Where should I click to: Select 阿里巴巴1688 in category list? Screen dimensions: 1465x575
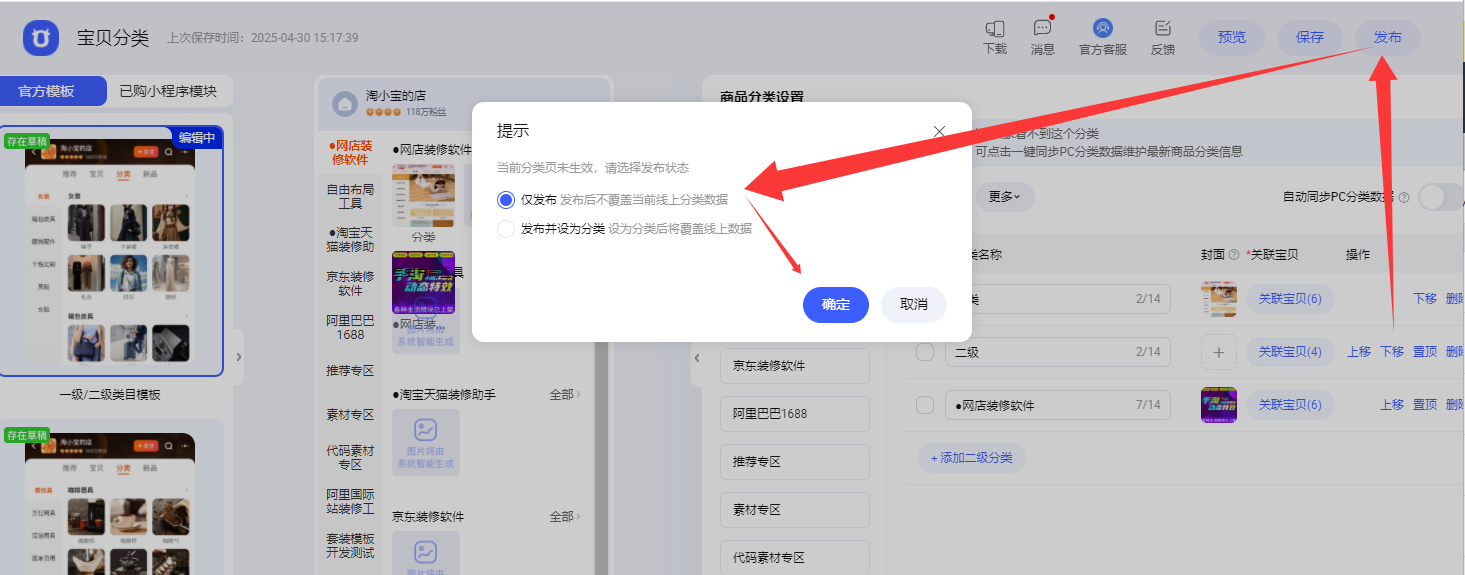tap(795, 414)
